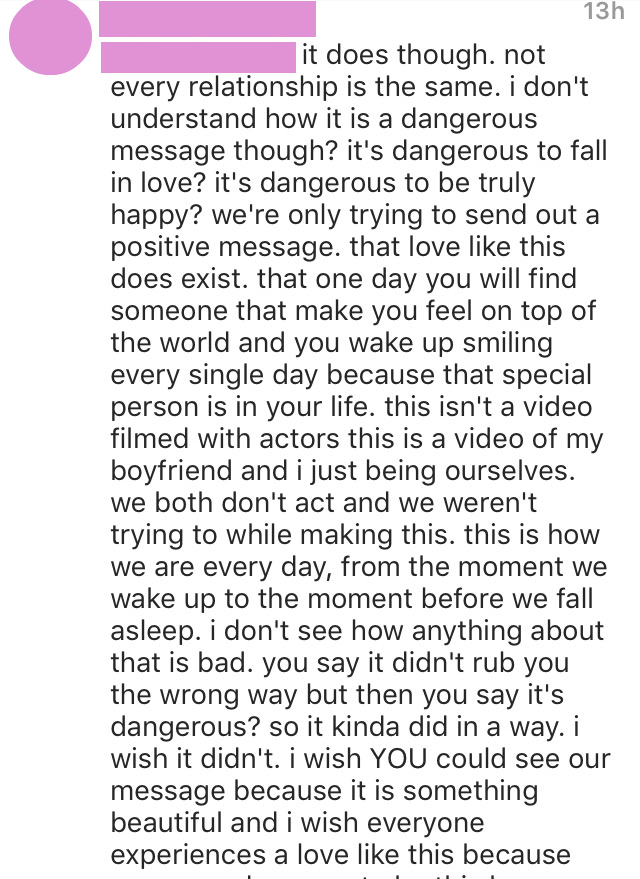Click the line starting "message though?"
This screenshot has width=640, height=879.
coord(359,151)
